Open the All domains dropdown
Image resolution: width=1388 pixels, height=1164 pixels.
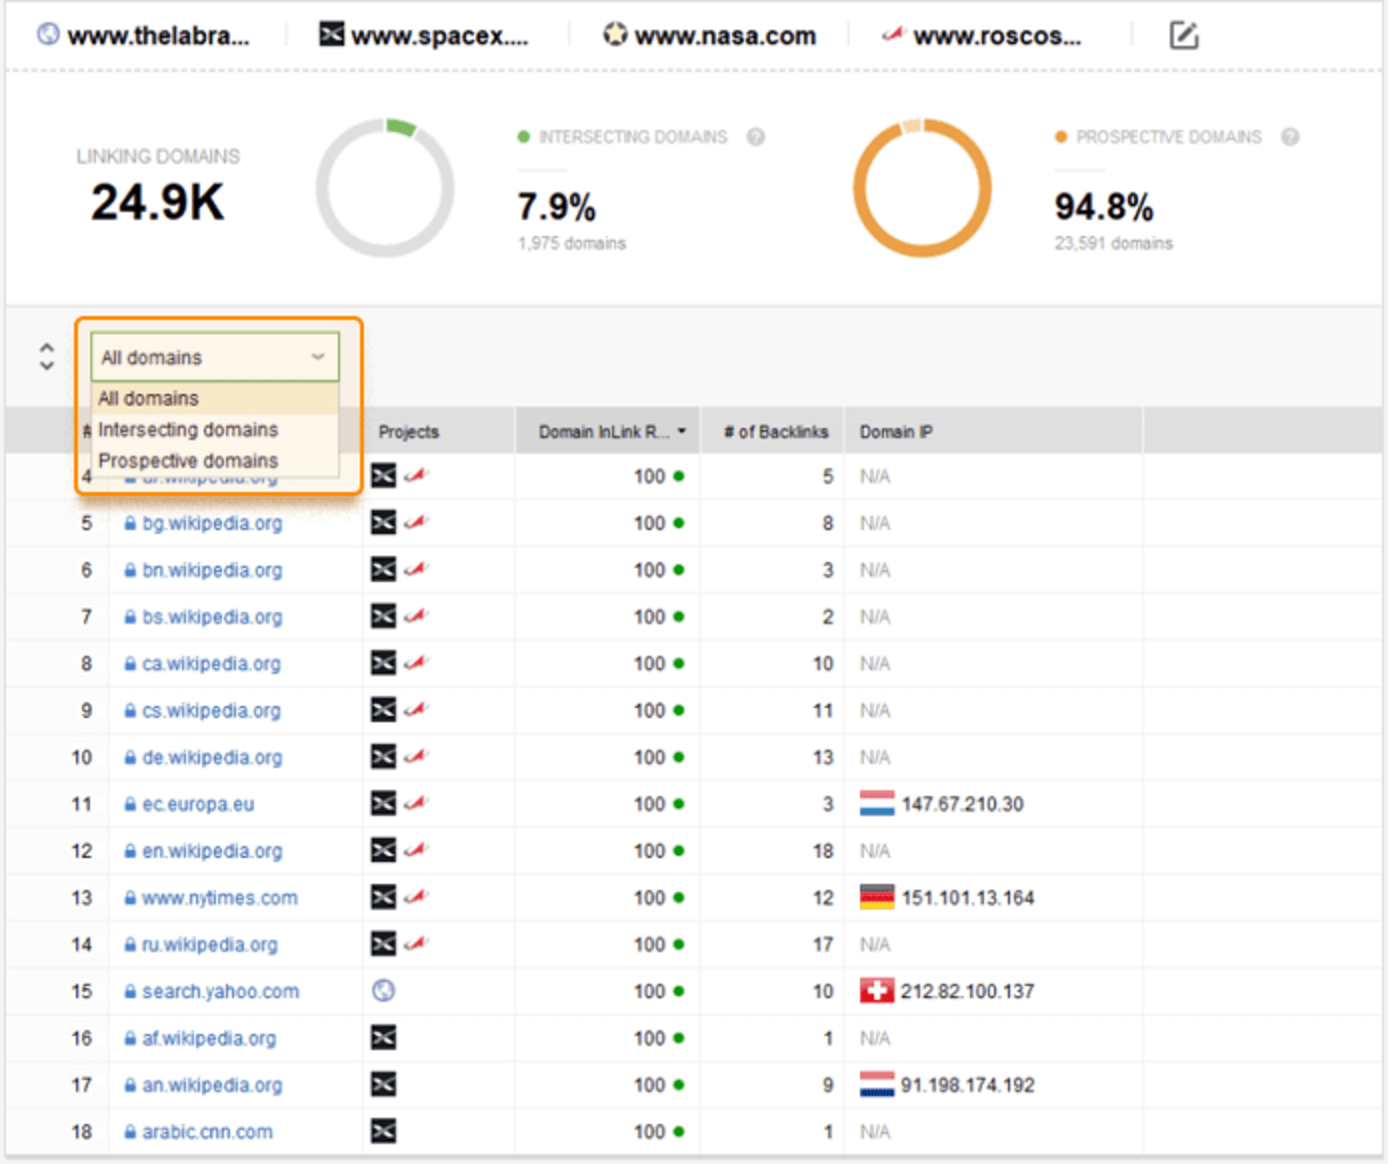click(214, 356)
